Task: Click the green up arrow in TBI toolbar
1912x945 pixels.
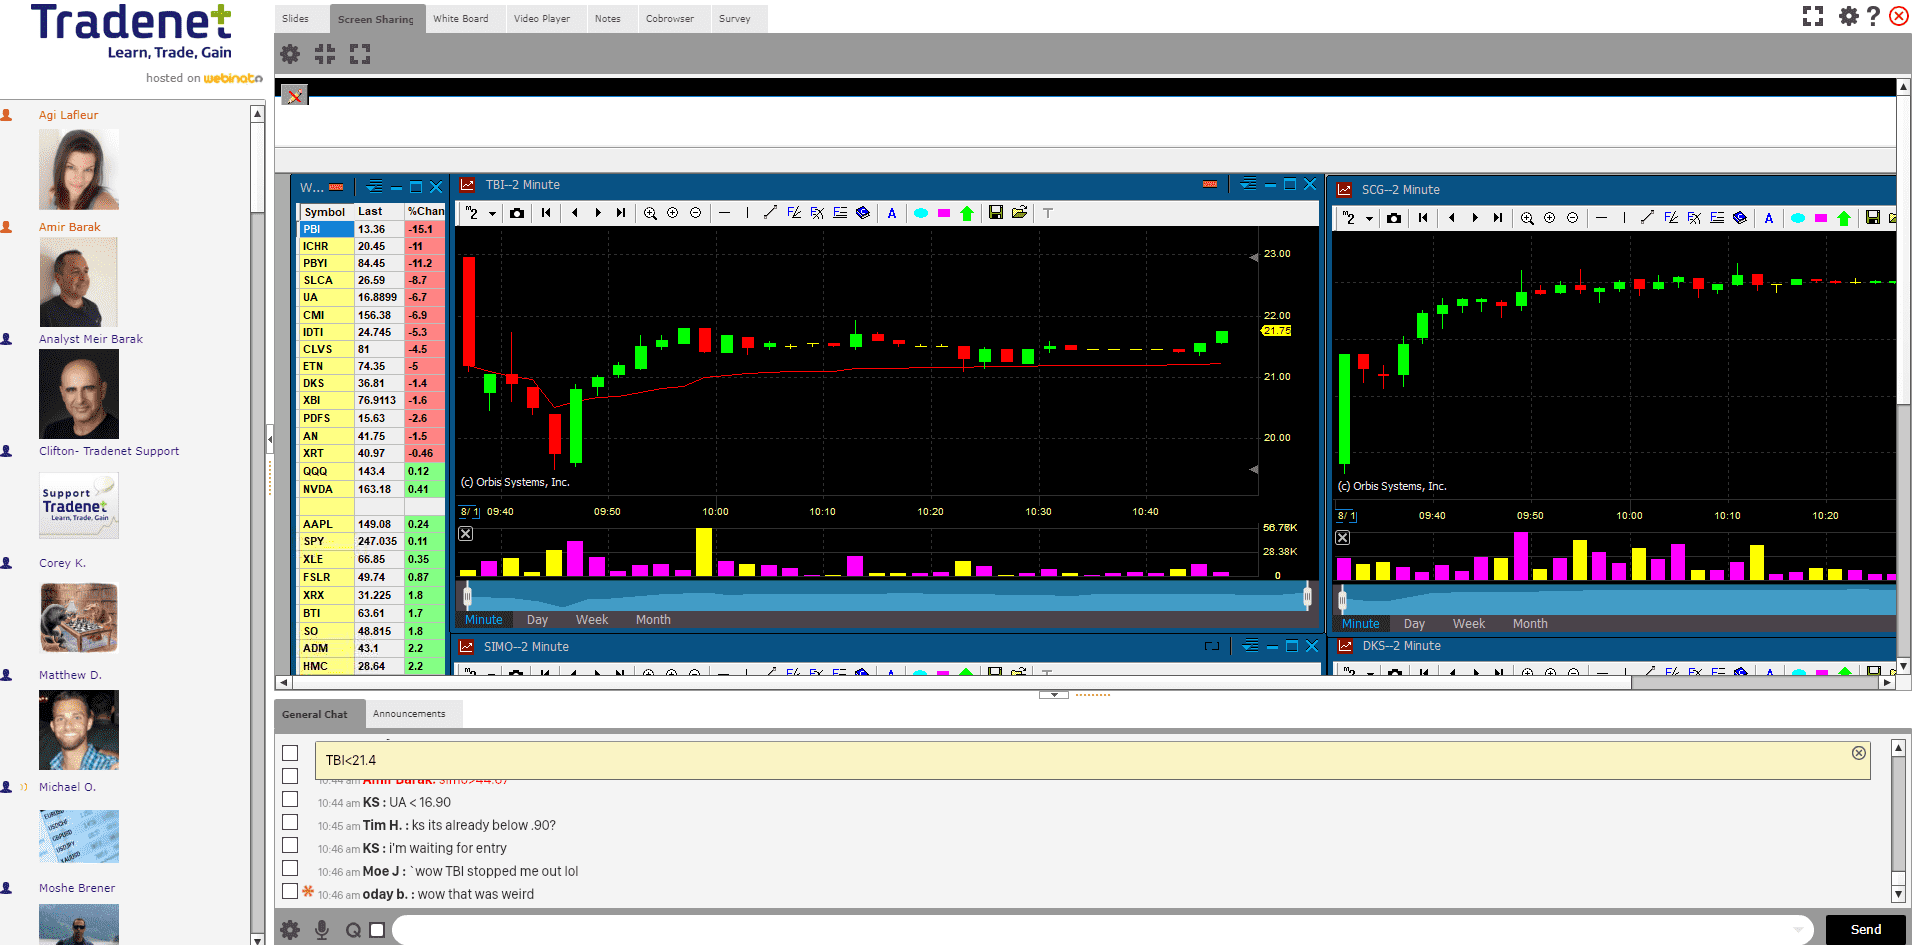Action: point(967,213)
